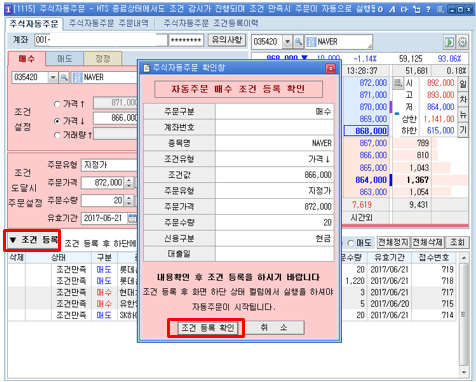Click the help question mark in title bar
Image resolution: width=476 pixels, height=382 pixels.
click(x=428, y=9)
